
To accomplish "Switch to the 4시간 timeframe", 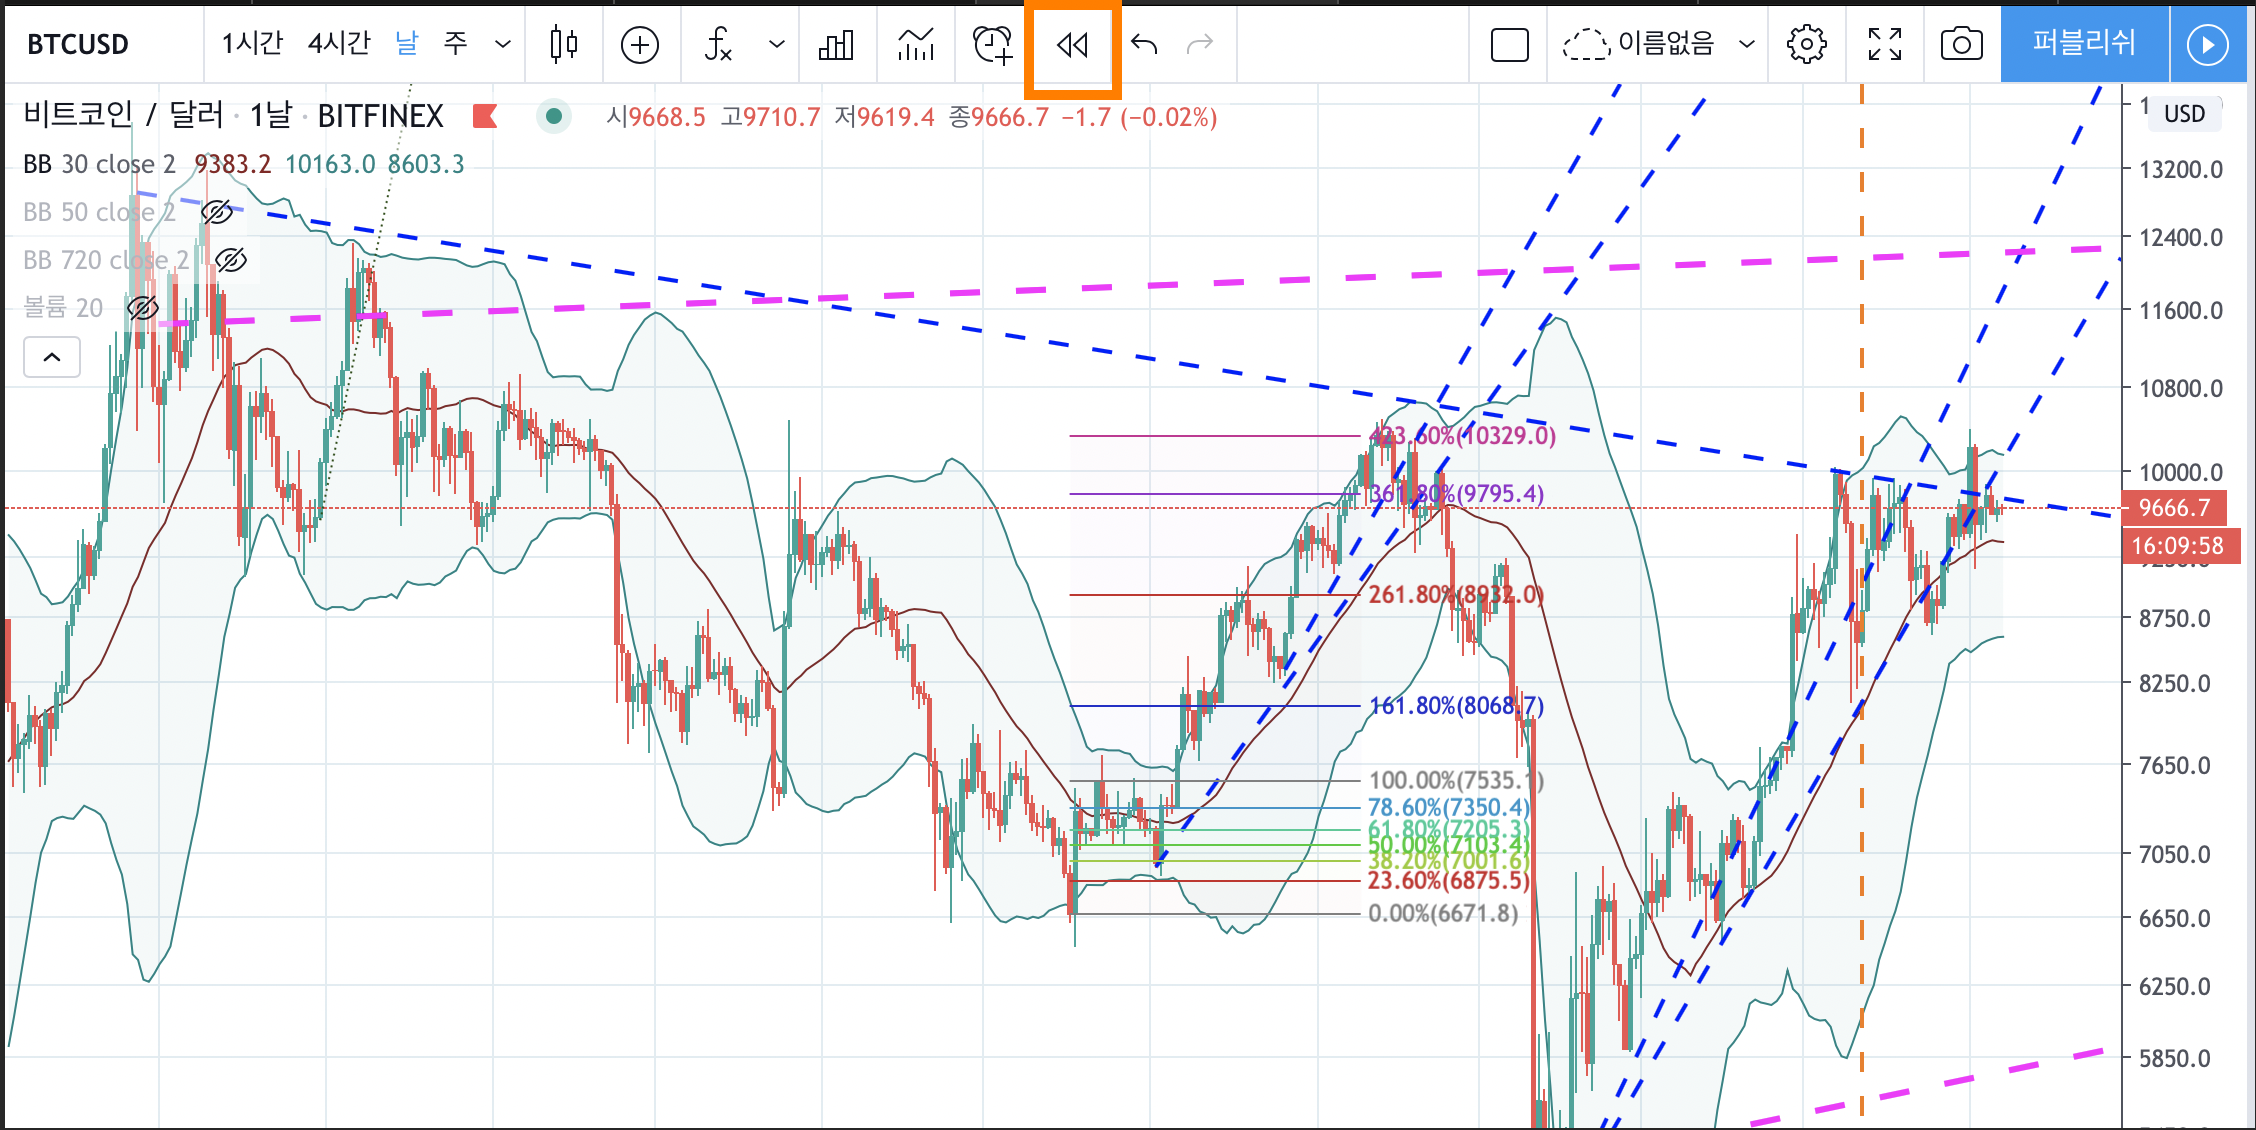I will [339, 43].
